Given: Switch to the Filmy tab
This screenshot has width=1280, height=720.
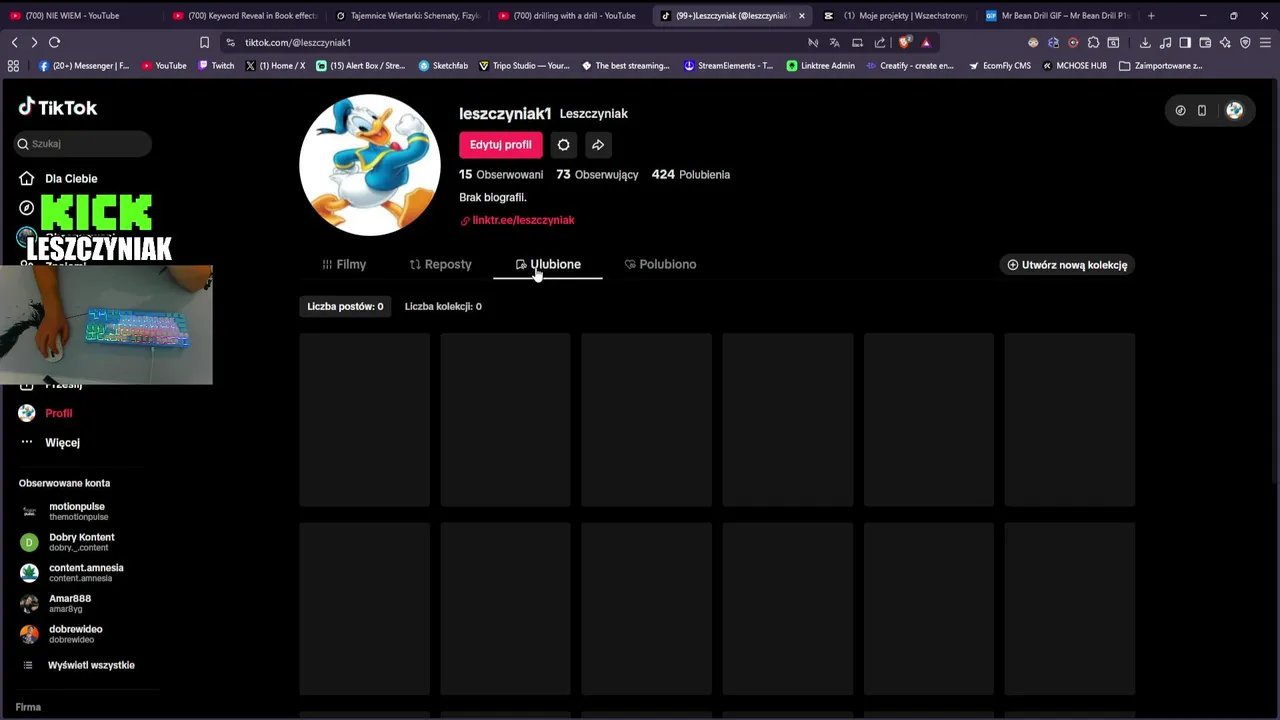Looking at the screenshot, I should coord(344,264).
